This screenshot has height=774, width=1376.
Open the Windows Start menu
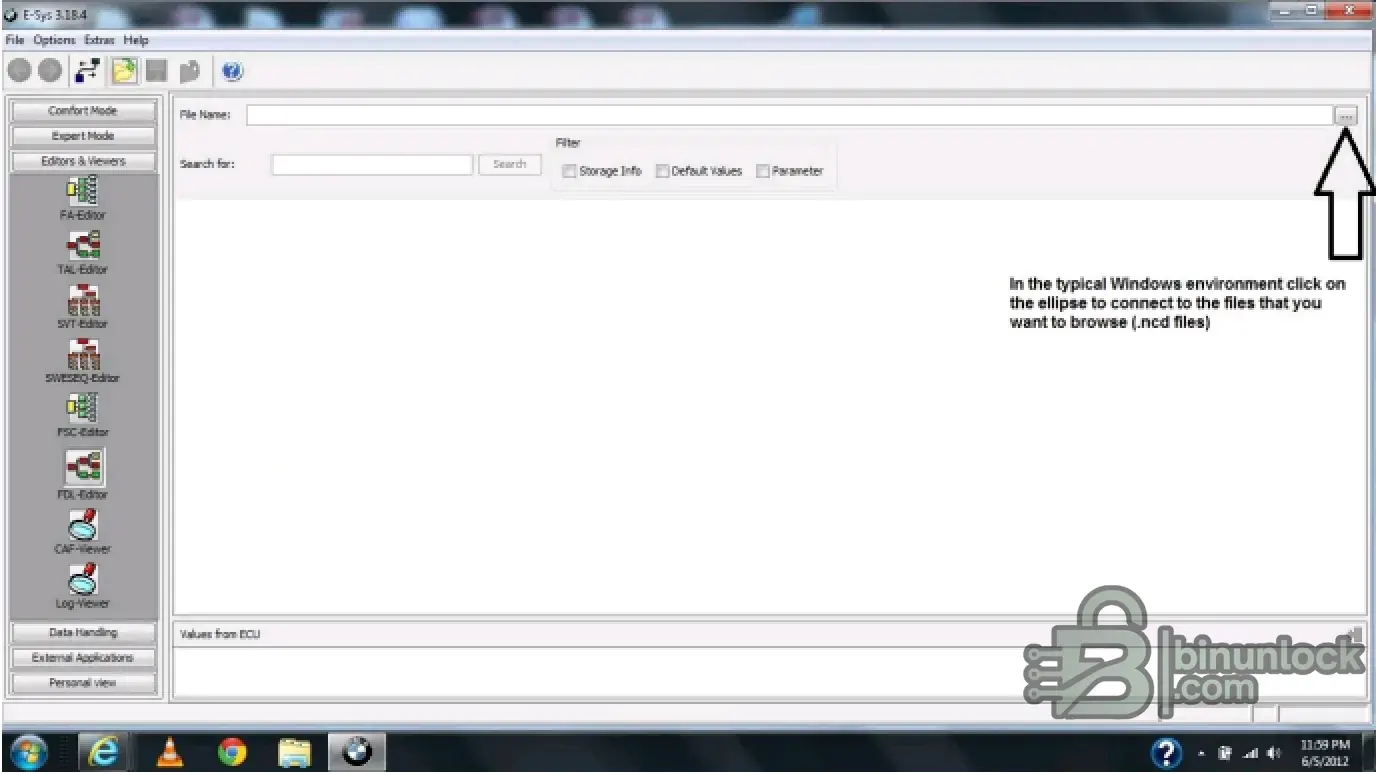pyautogui.click(x=29, y=752)
